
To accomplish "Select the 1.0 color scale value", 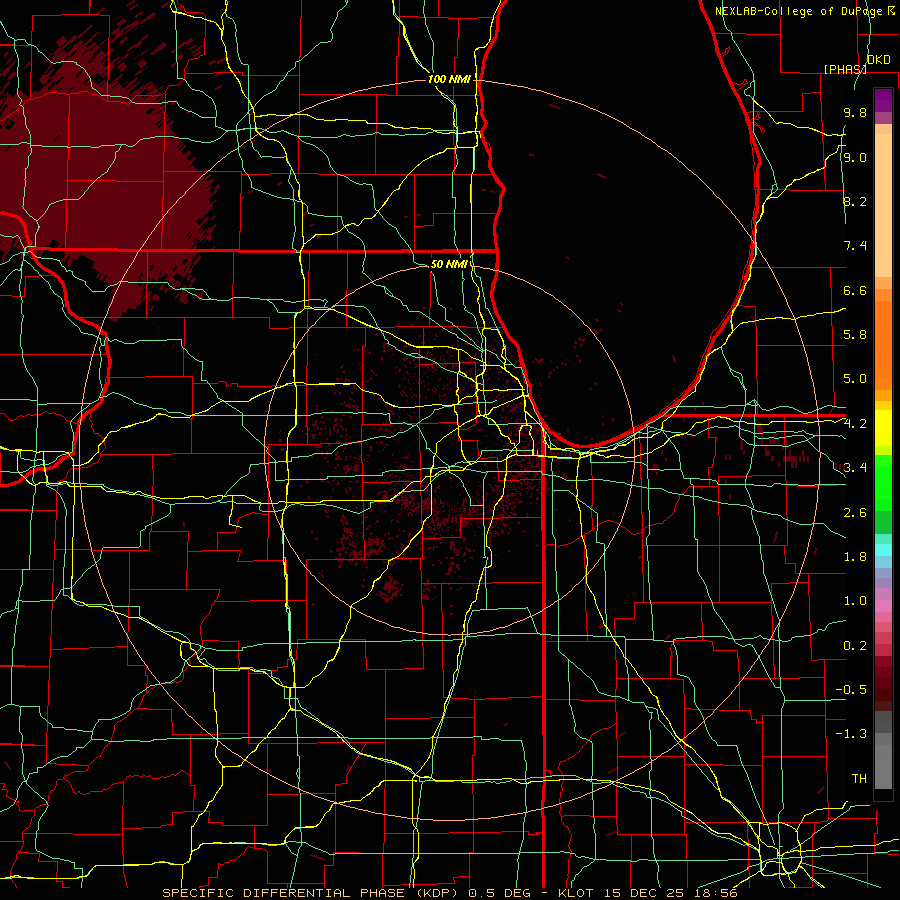I will pyautogui.click(x=855, y=601).
